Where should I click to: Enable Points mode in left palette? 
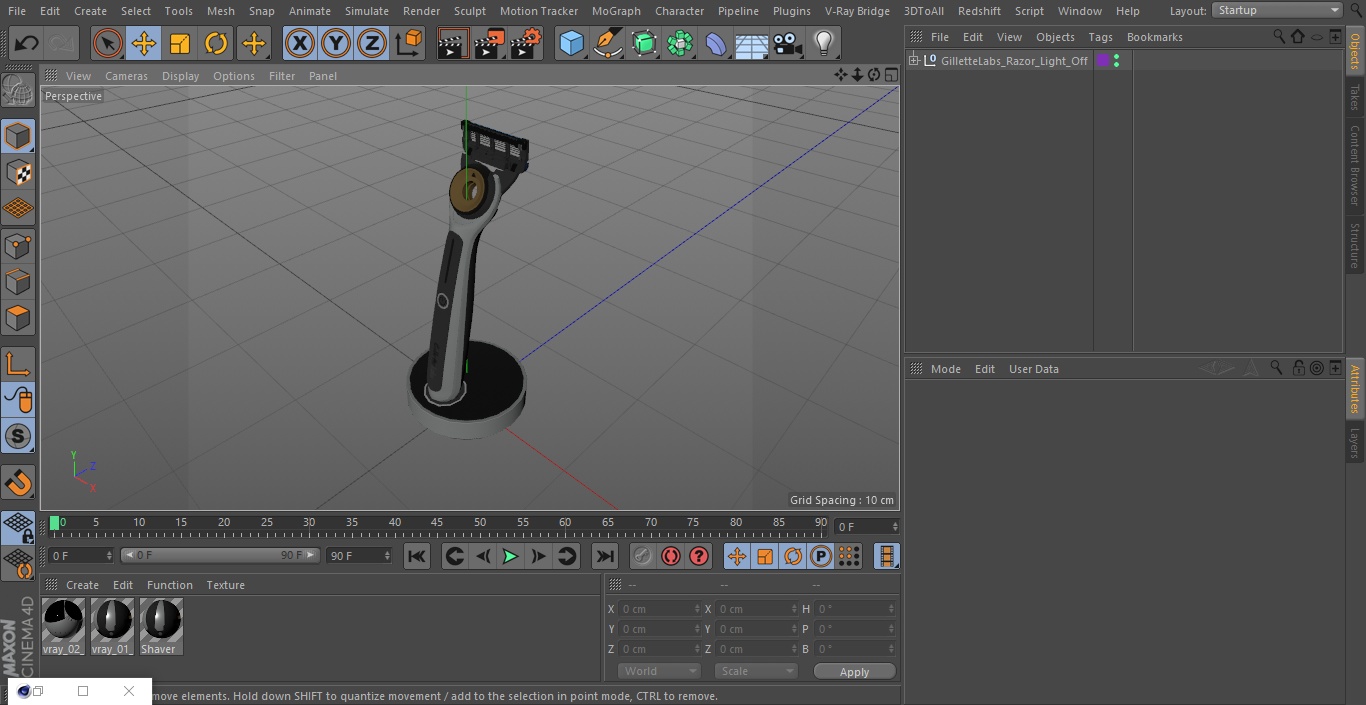[x=18, y=245]
